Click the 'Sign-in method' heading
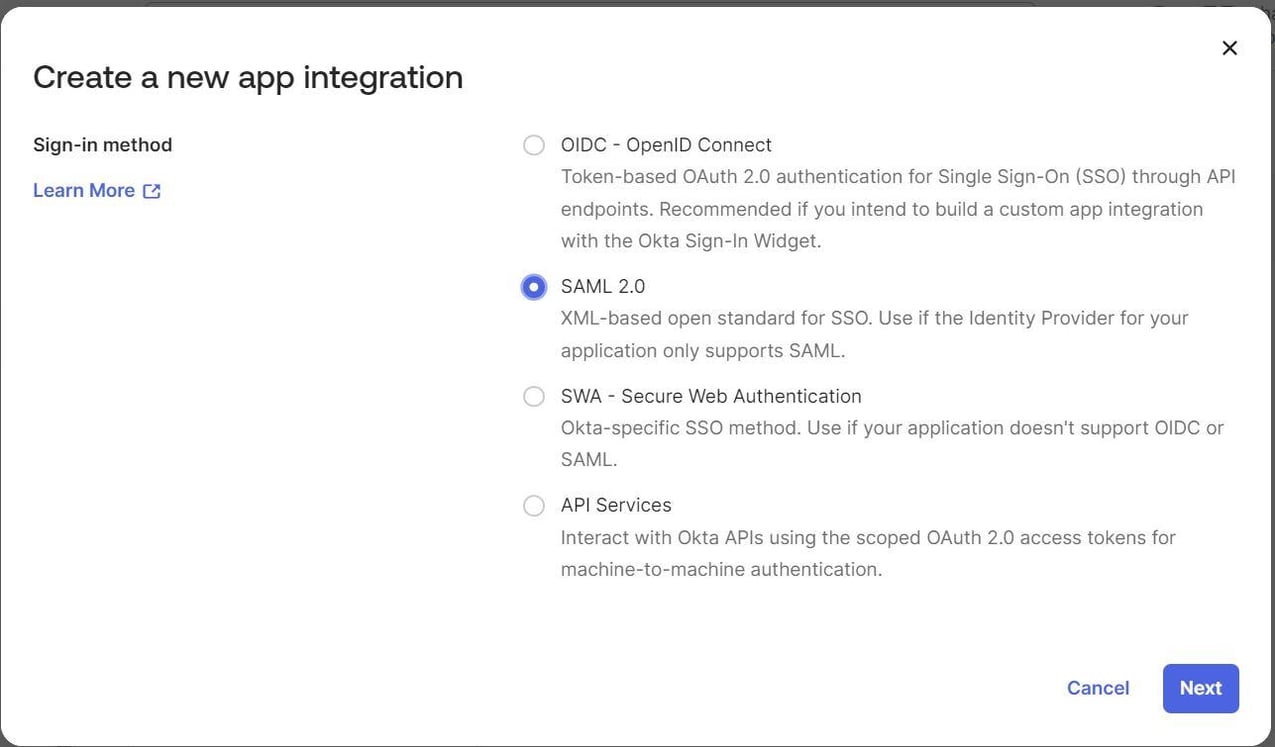1275x747 pixels. (x=102, y=144)
